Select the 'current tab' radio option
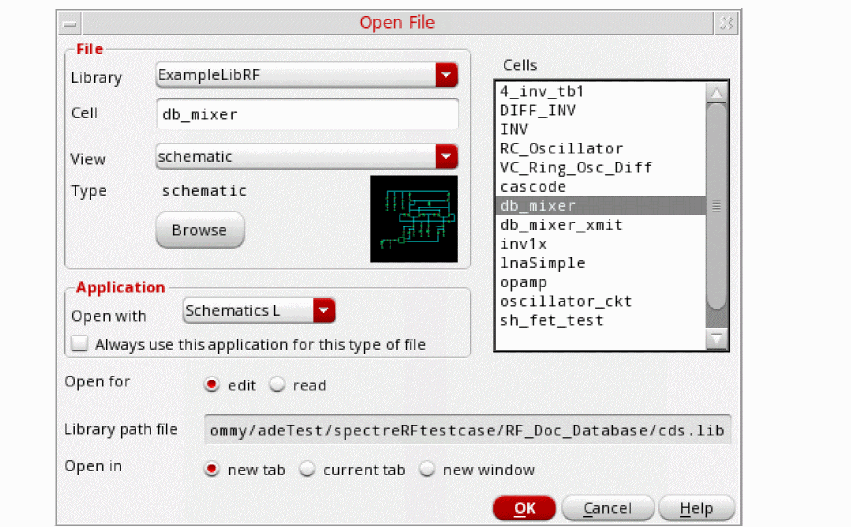This screenshot has height=527, width=851. [x=308, y=469]
